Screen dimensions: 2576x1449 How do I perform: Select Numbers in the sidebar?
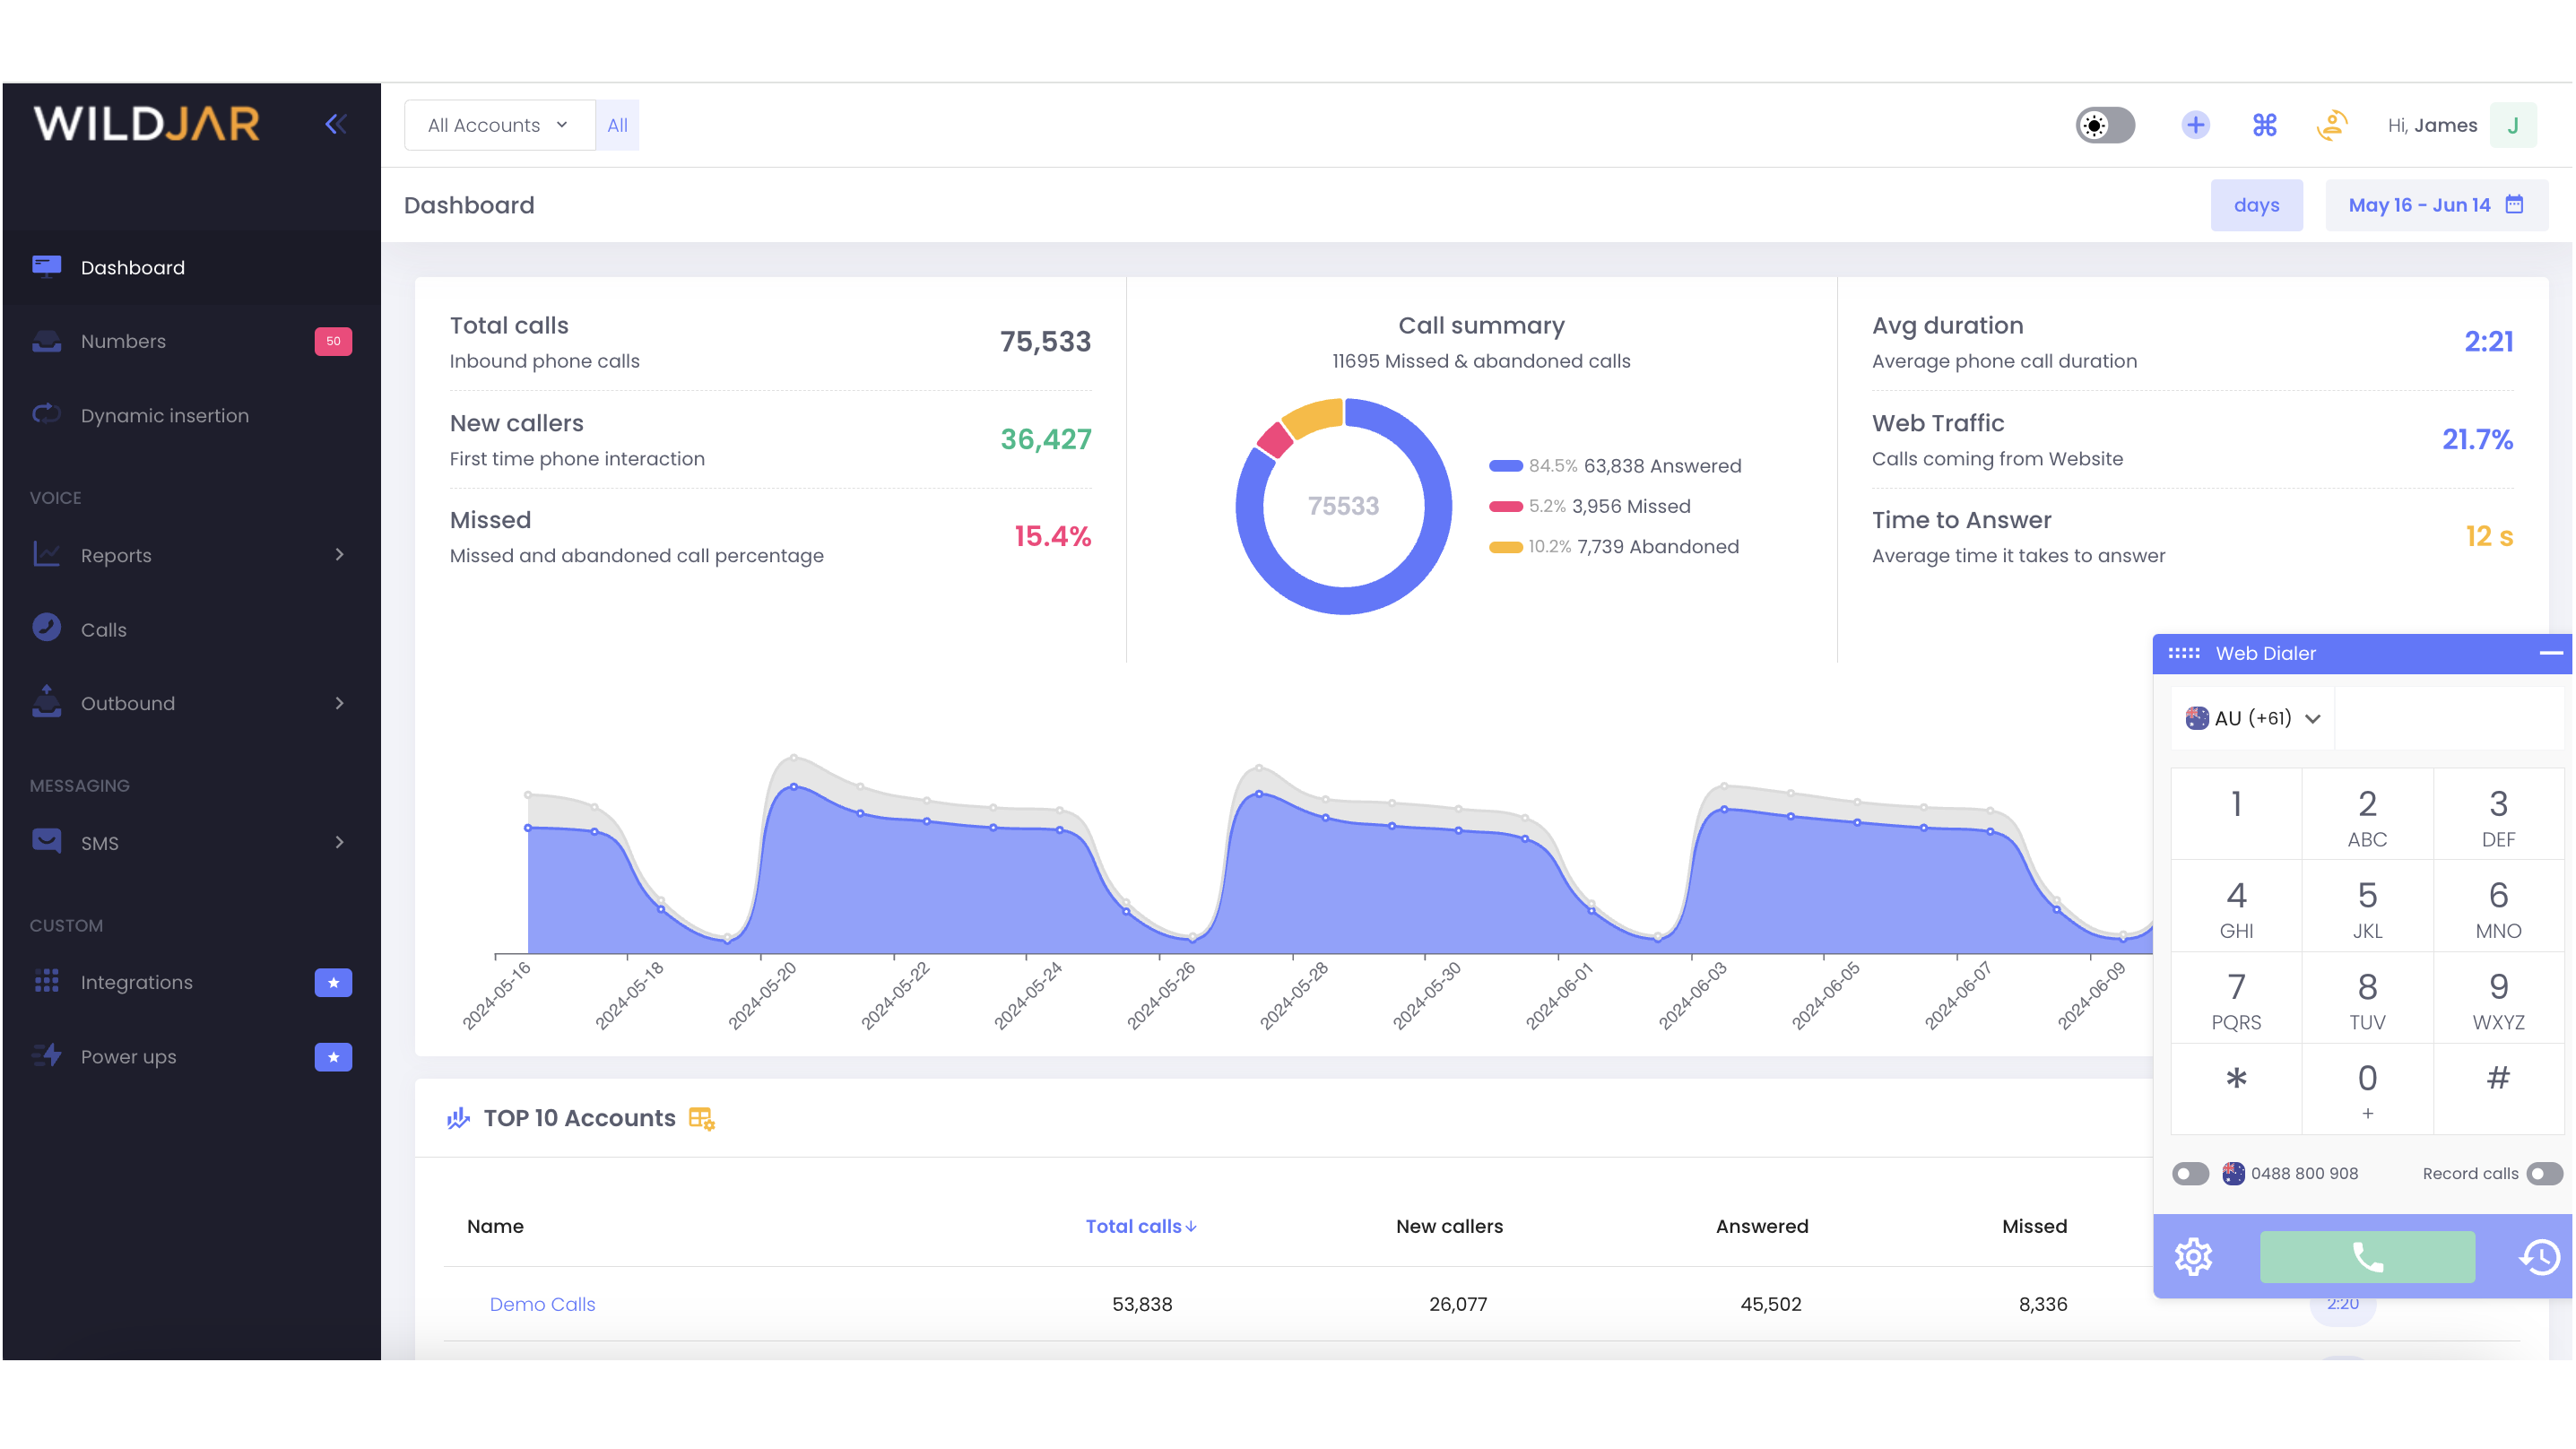[x=123, y=341]
